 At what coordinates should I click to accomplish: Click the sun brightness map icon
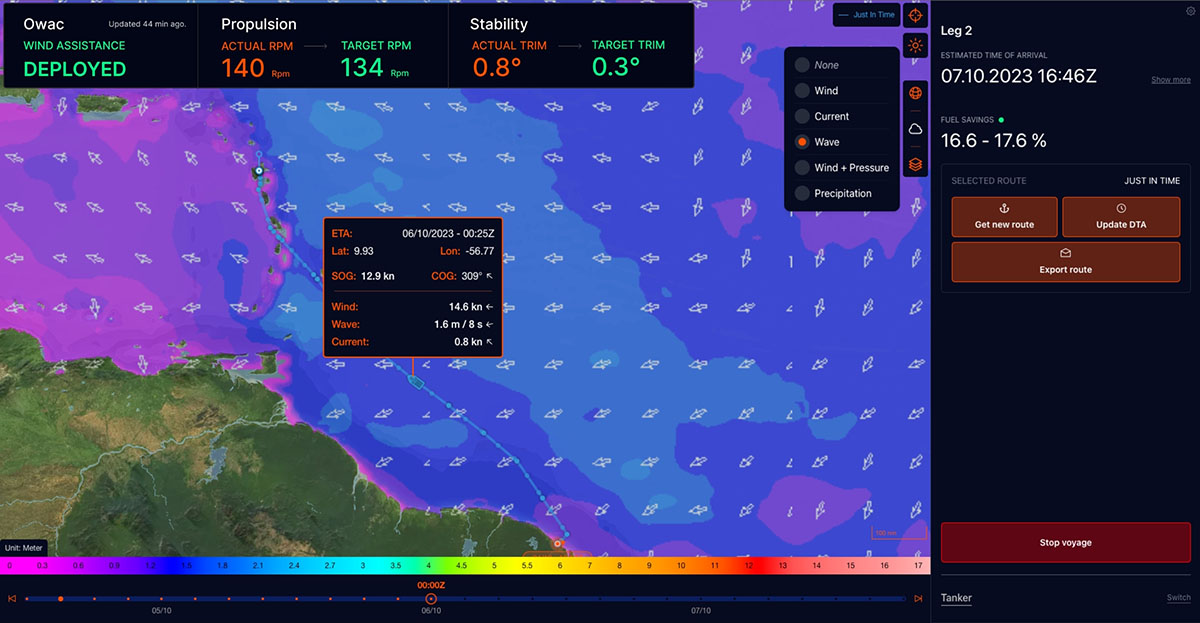point(915,45)
